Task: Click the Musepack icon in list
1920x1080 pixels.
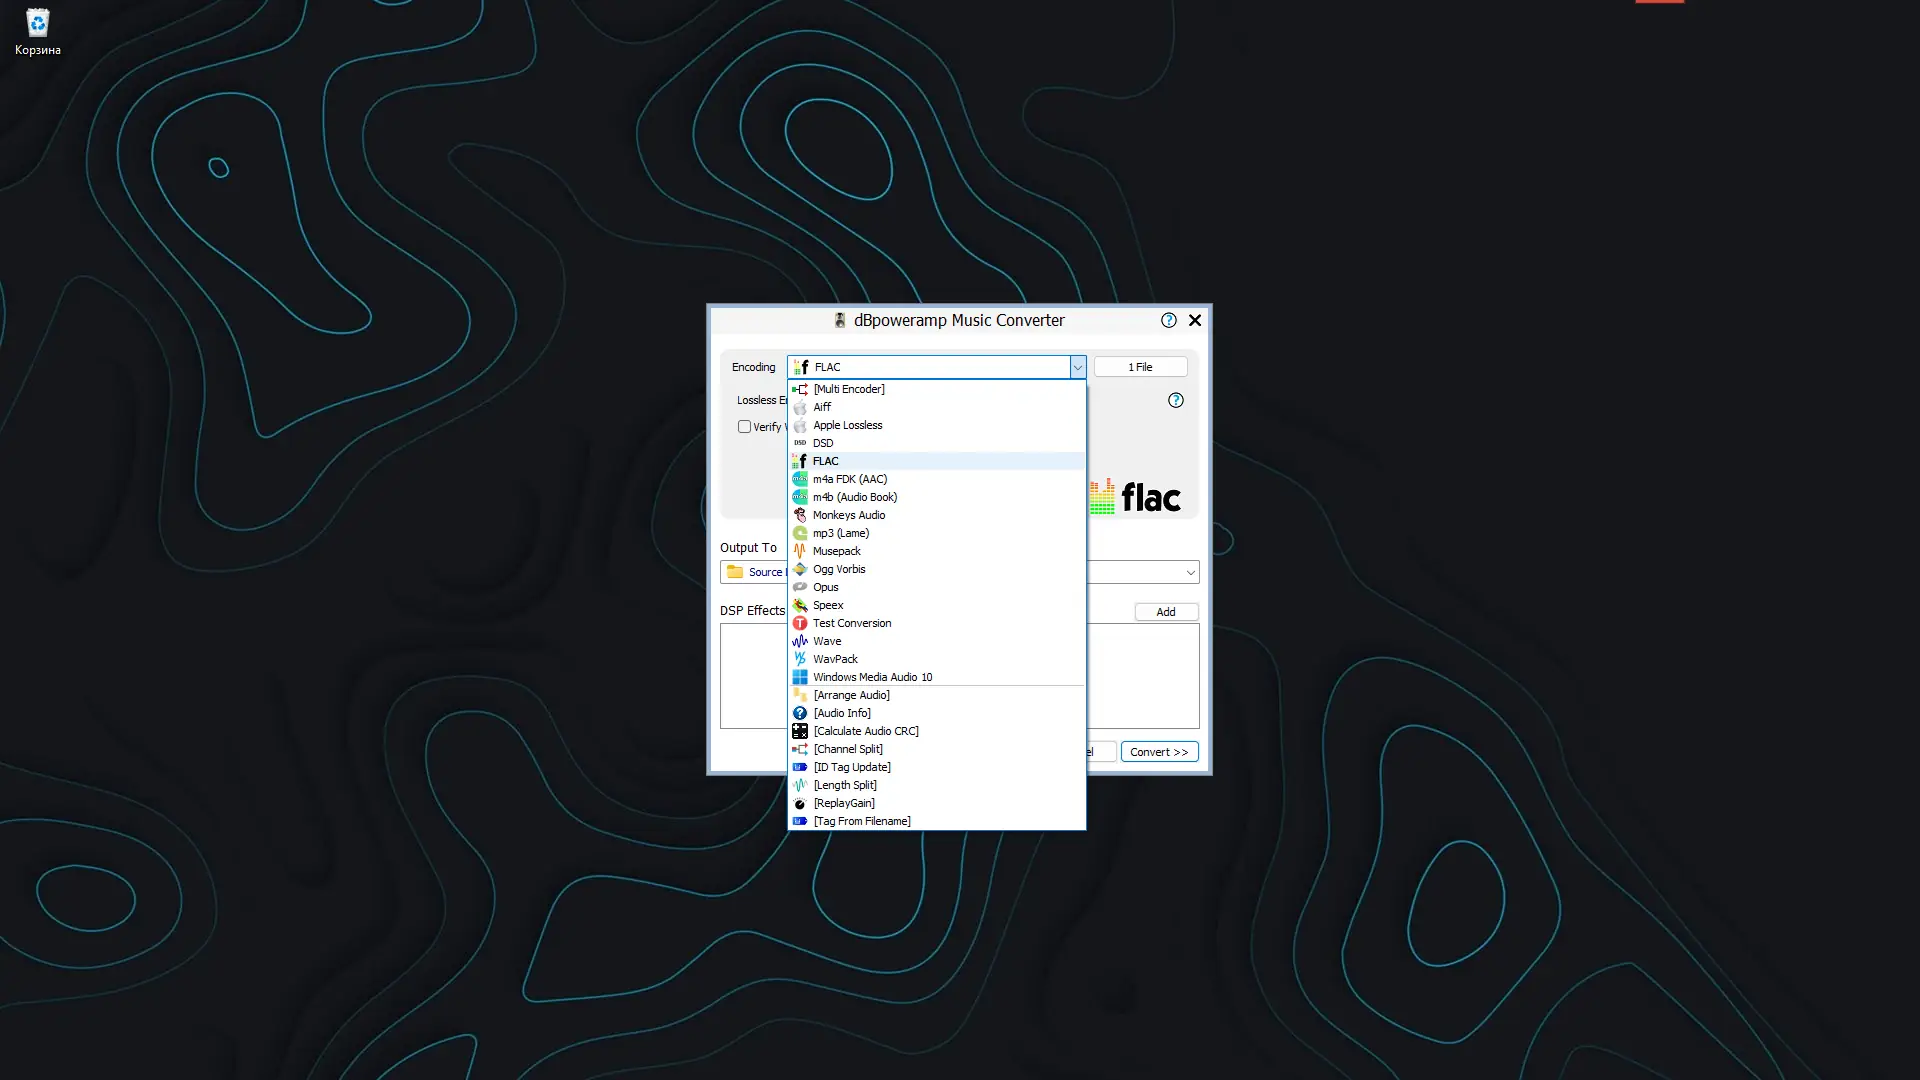Action: pos(800,551)
